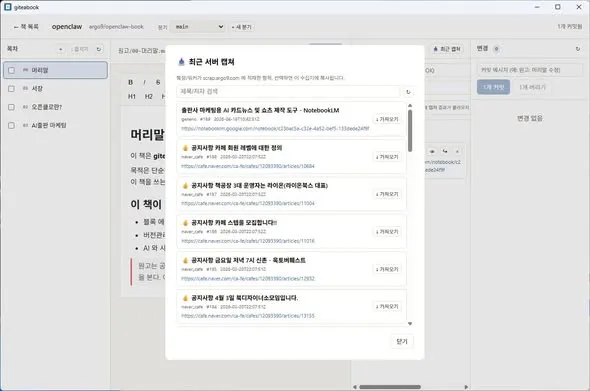Open the cafe article 11016 link
590x391 pixels.
248,241
